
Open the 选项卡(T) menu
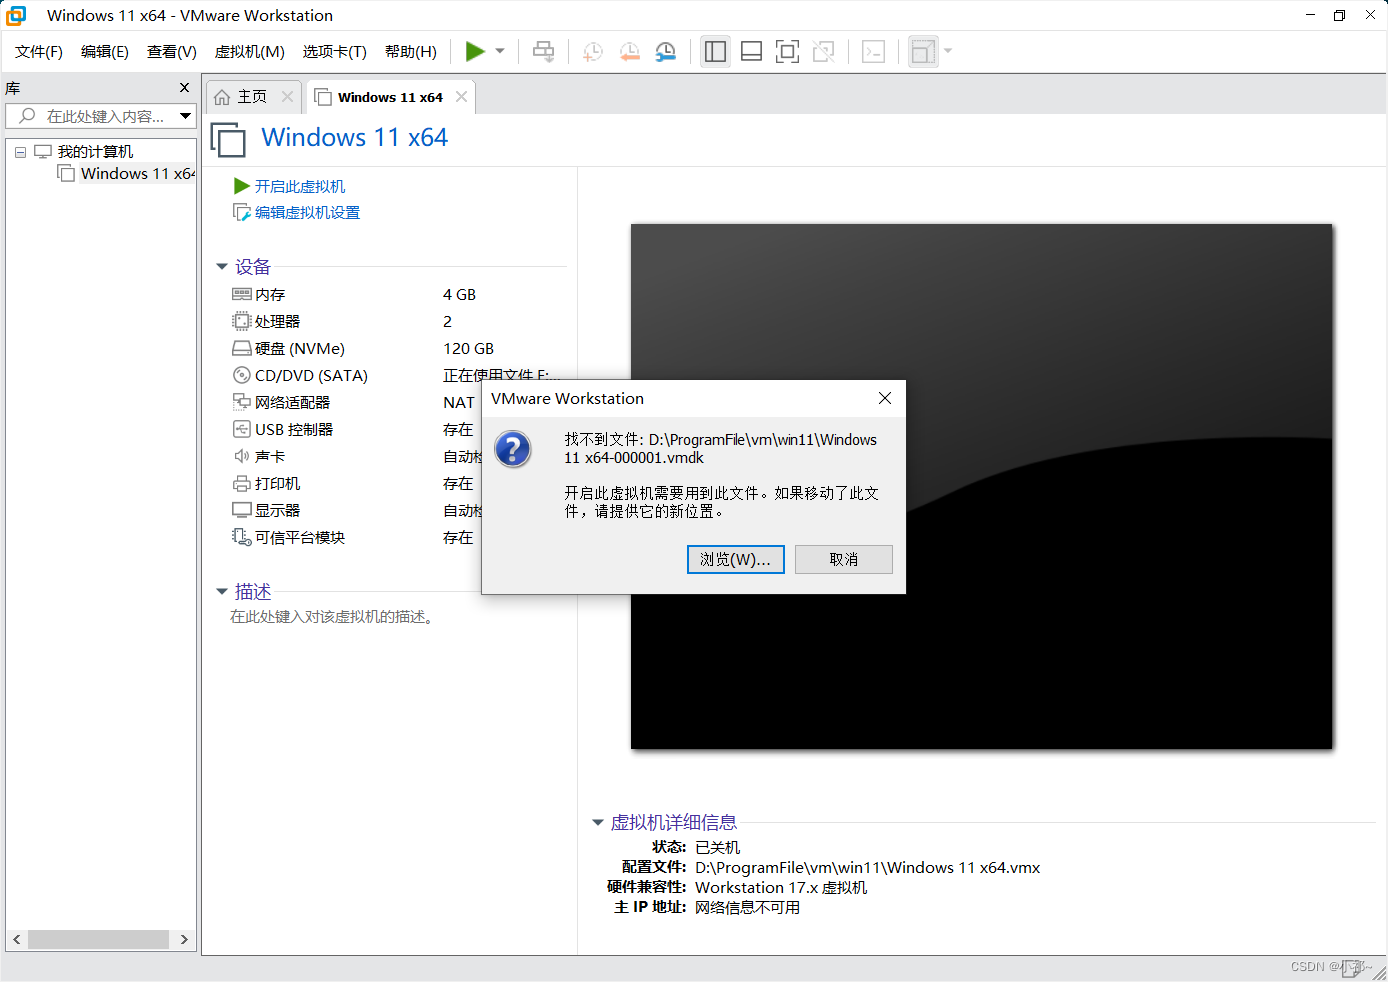[x=335, y=52]
